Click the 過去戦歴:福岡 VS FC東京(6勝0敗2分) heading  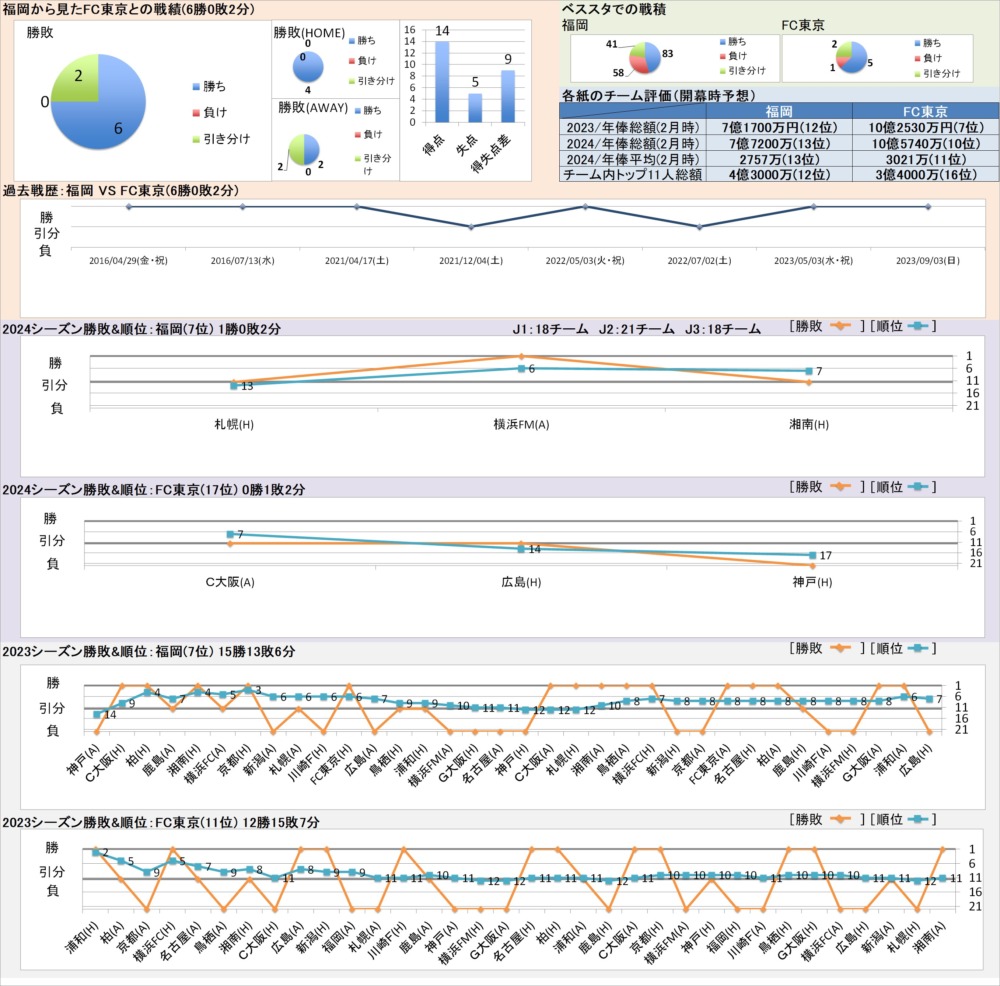[121, 190]
